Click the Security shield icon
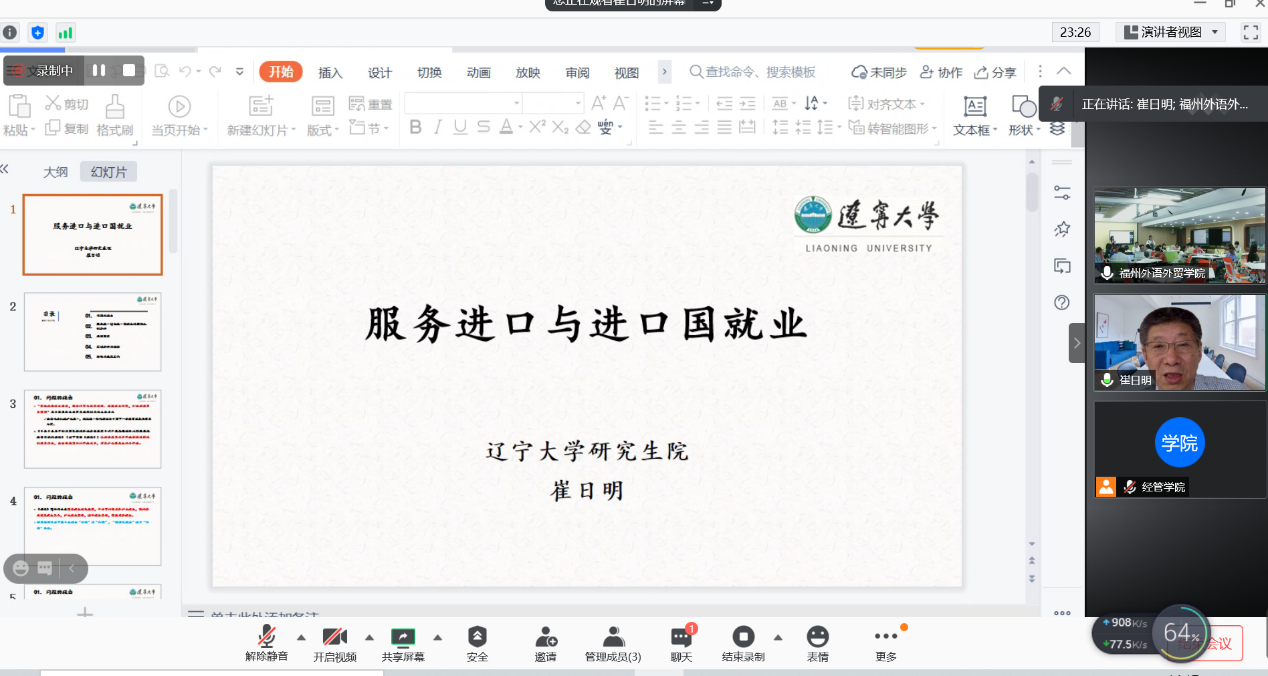The width and height of the screenshot is (1268, 676). coord(477,637)
